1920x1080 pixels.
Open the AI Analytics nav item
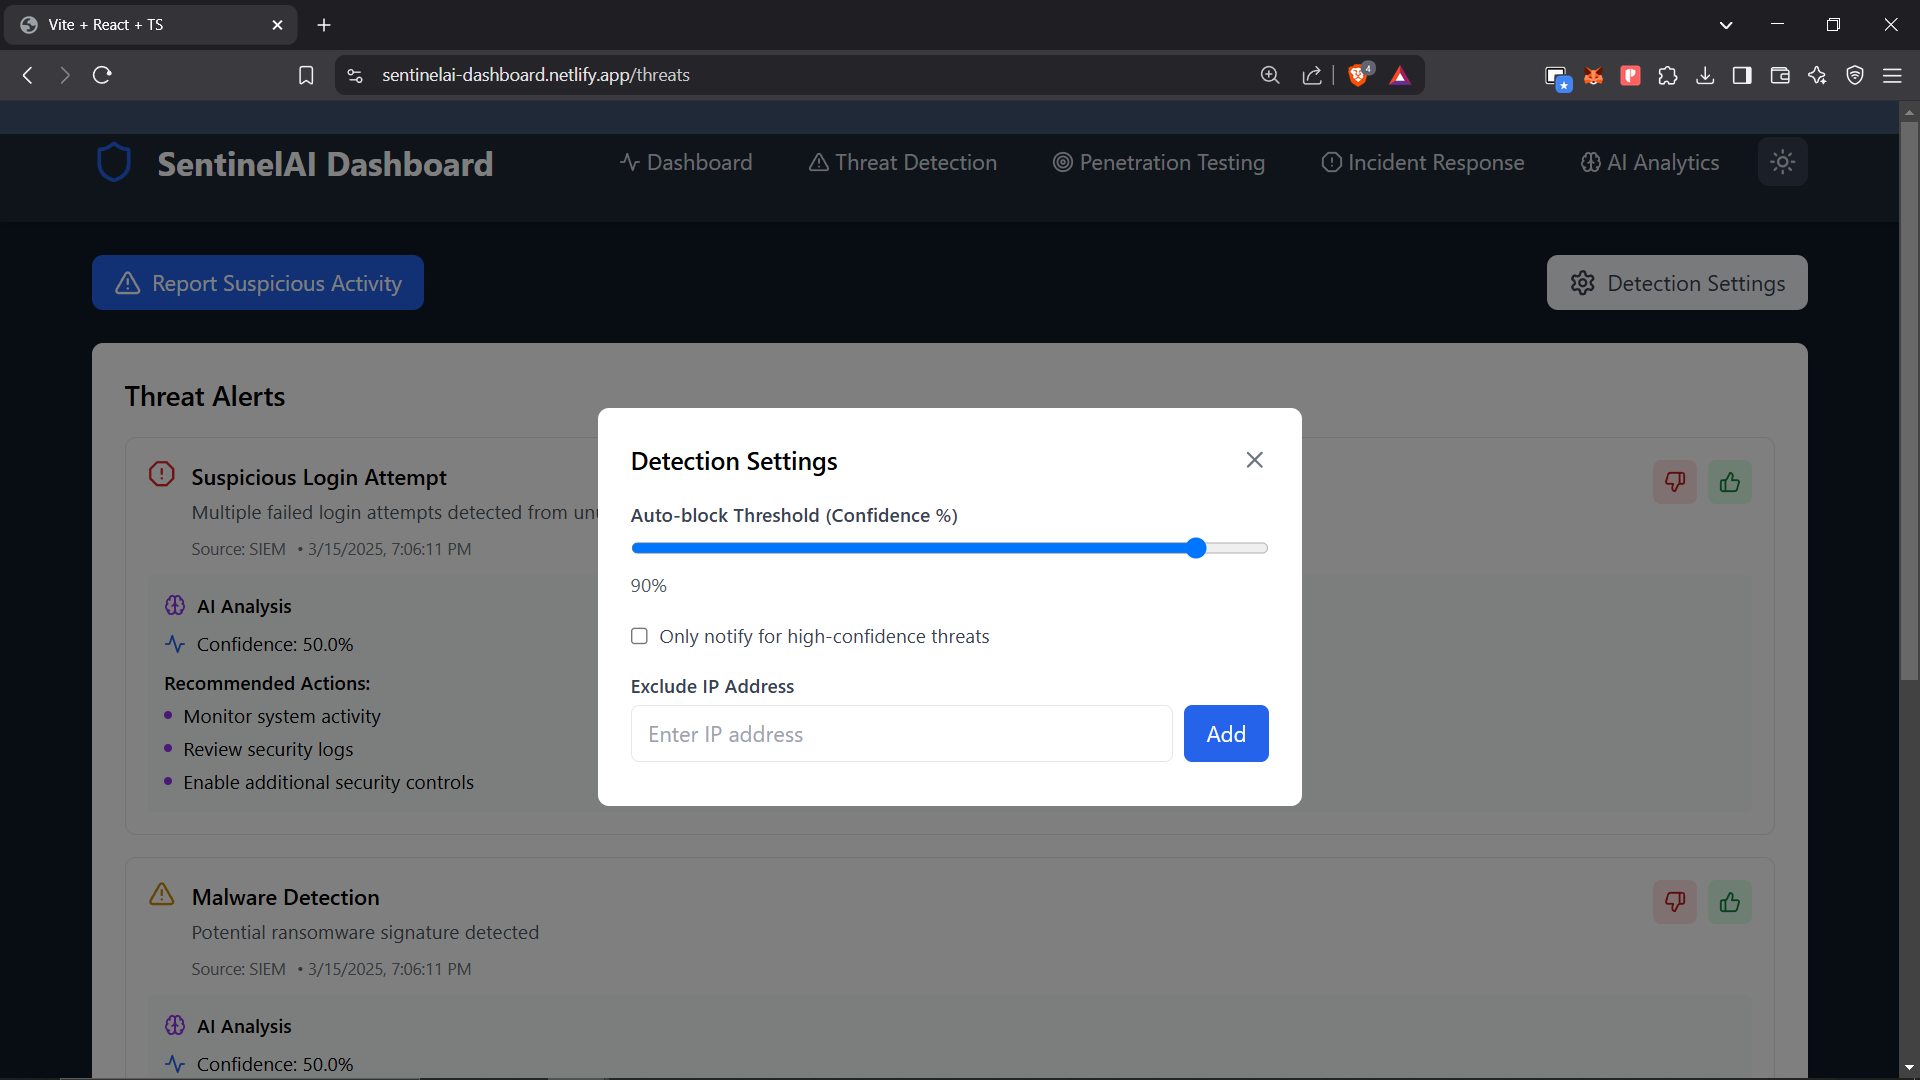(1649, 162)
